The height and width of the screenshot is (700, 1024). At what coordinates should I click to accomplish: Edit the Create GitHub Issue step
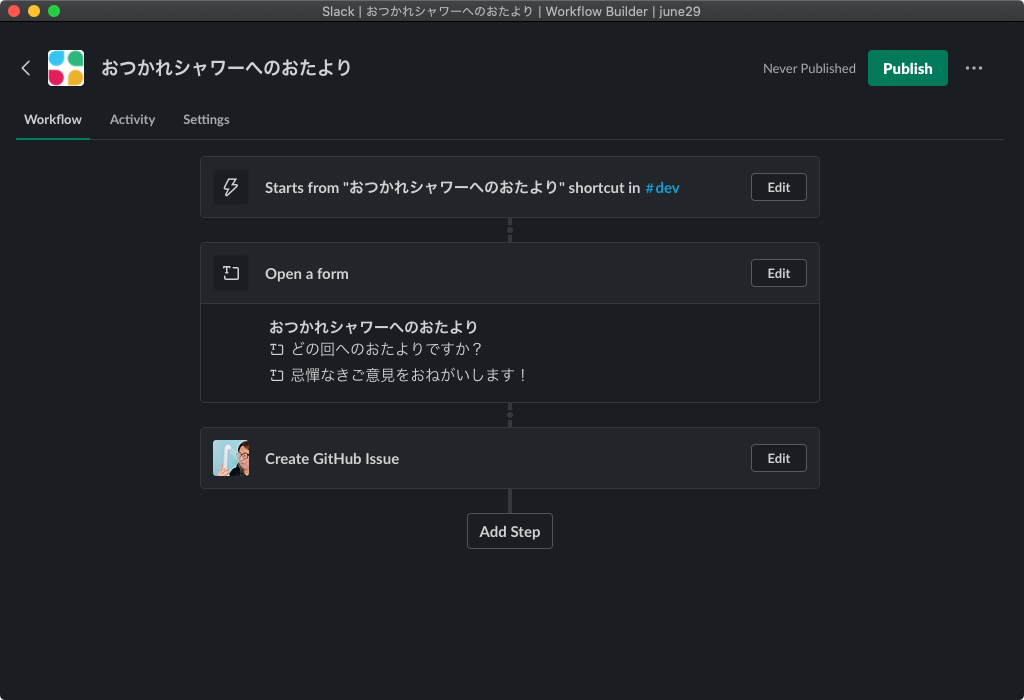point(778,458)
